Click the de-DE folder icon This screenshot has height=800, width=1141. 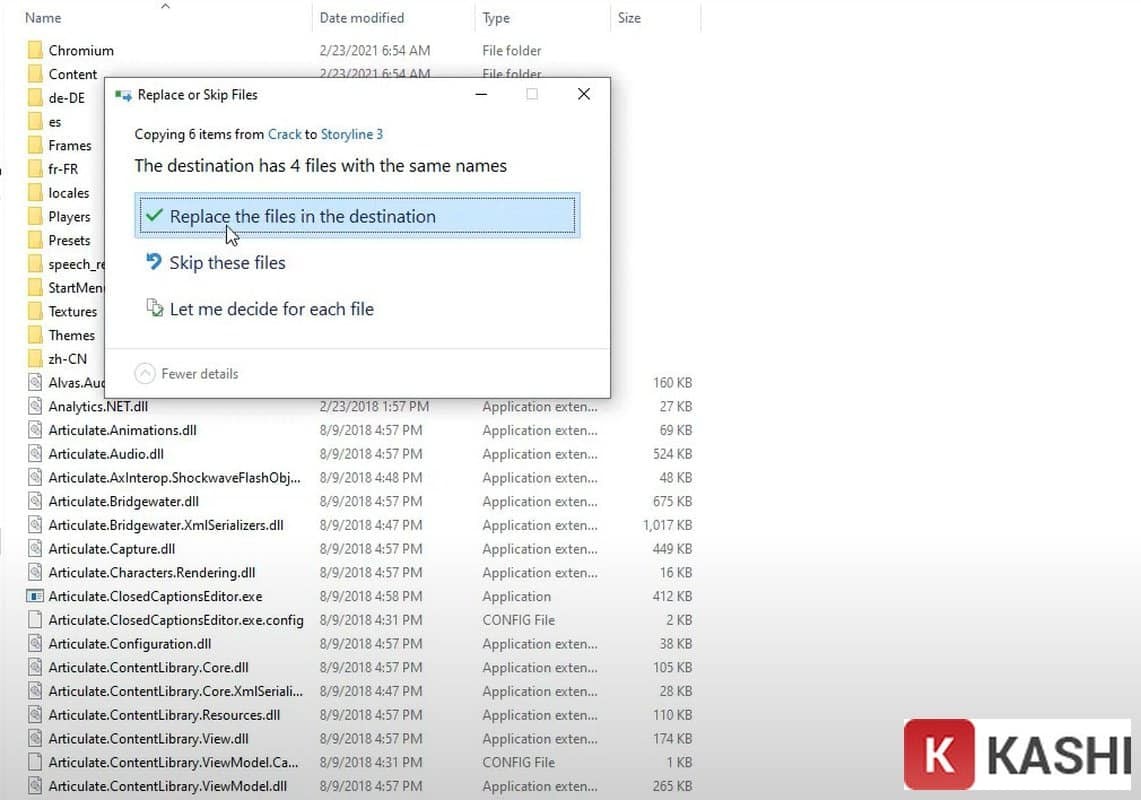coord(34,98)
